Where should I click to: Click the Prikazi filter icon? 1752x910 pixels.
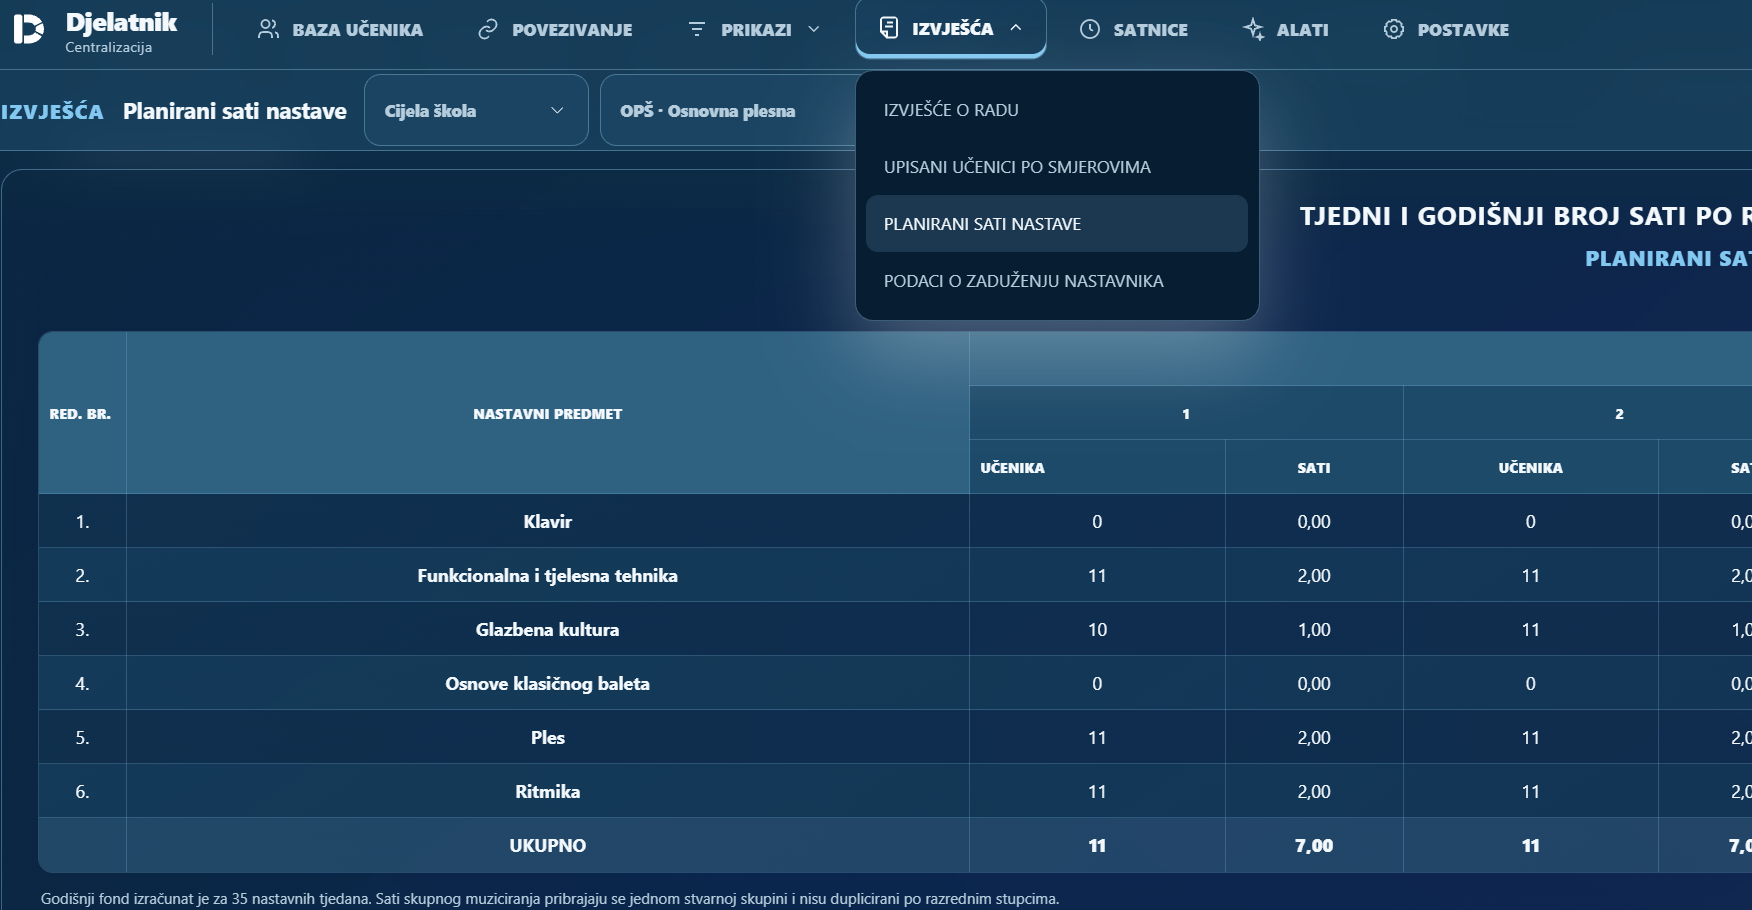point(697,29)
